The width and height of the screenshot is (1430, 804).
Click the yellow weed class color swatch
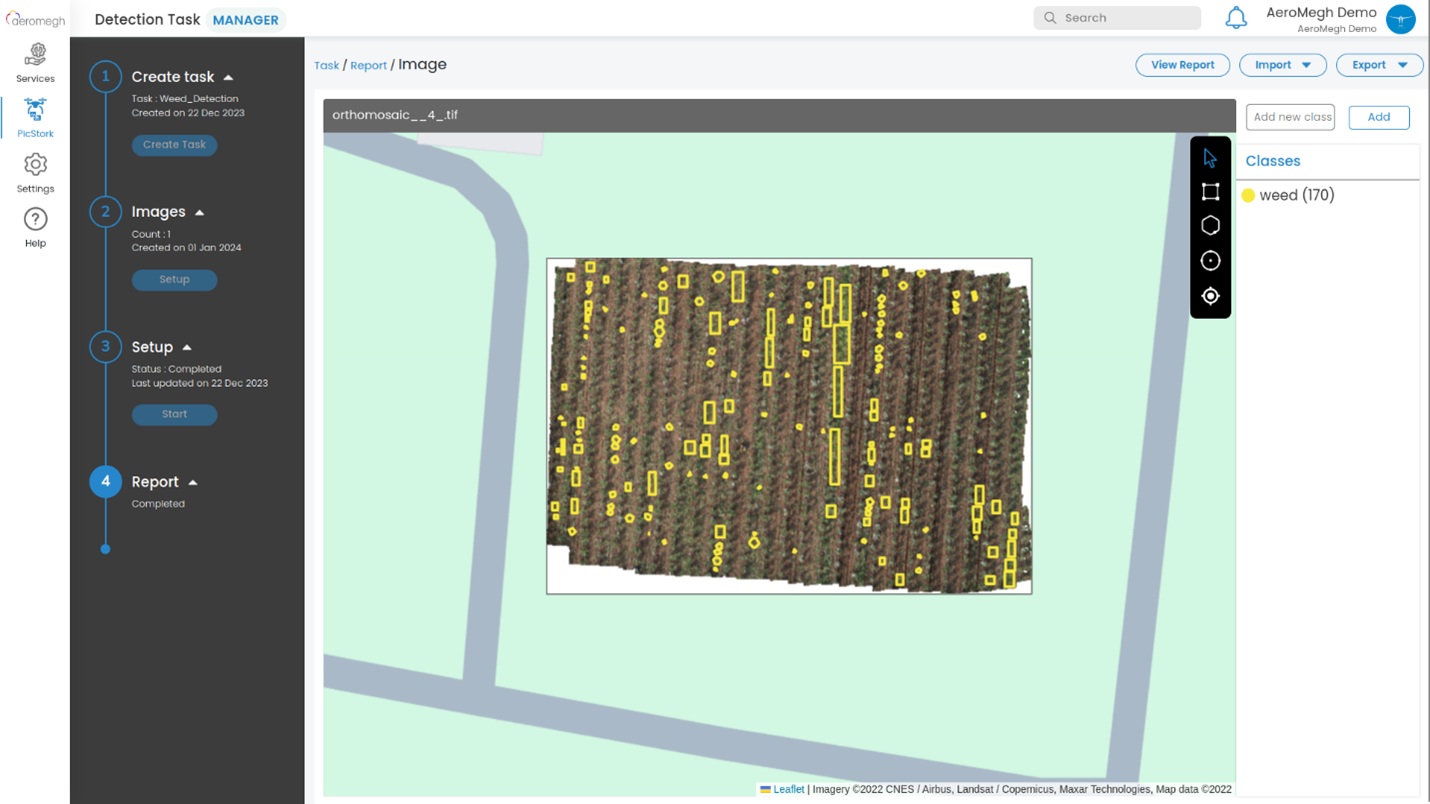[x=1248, y=196]
